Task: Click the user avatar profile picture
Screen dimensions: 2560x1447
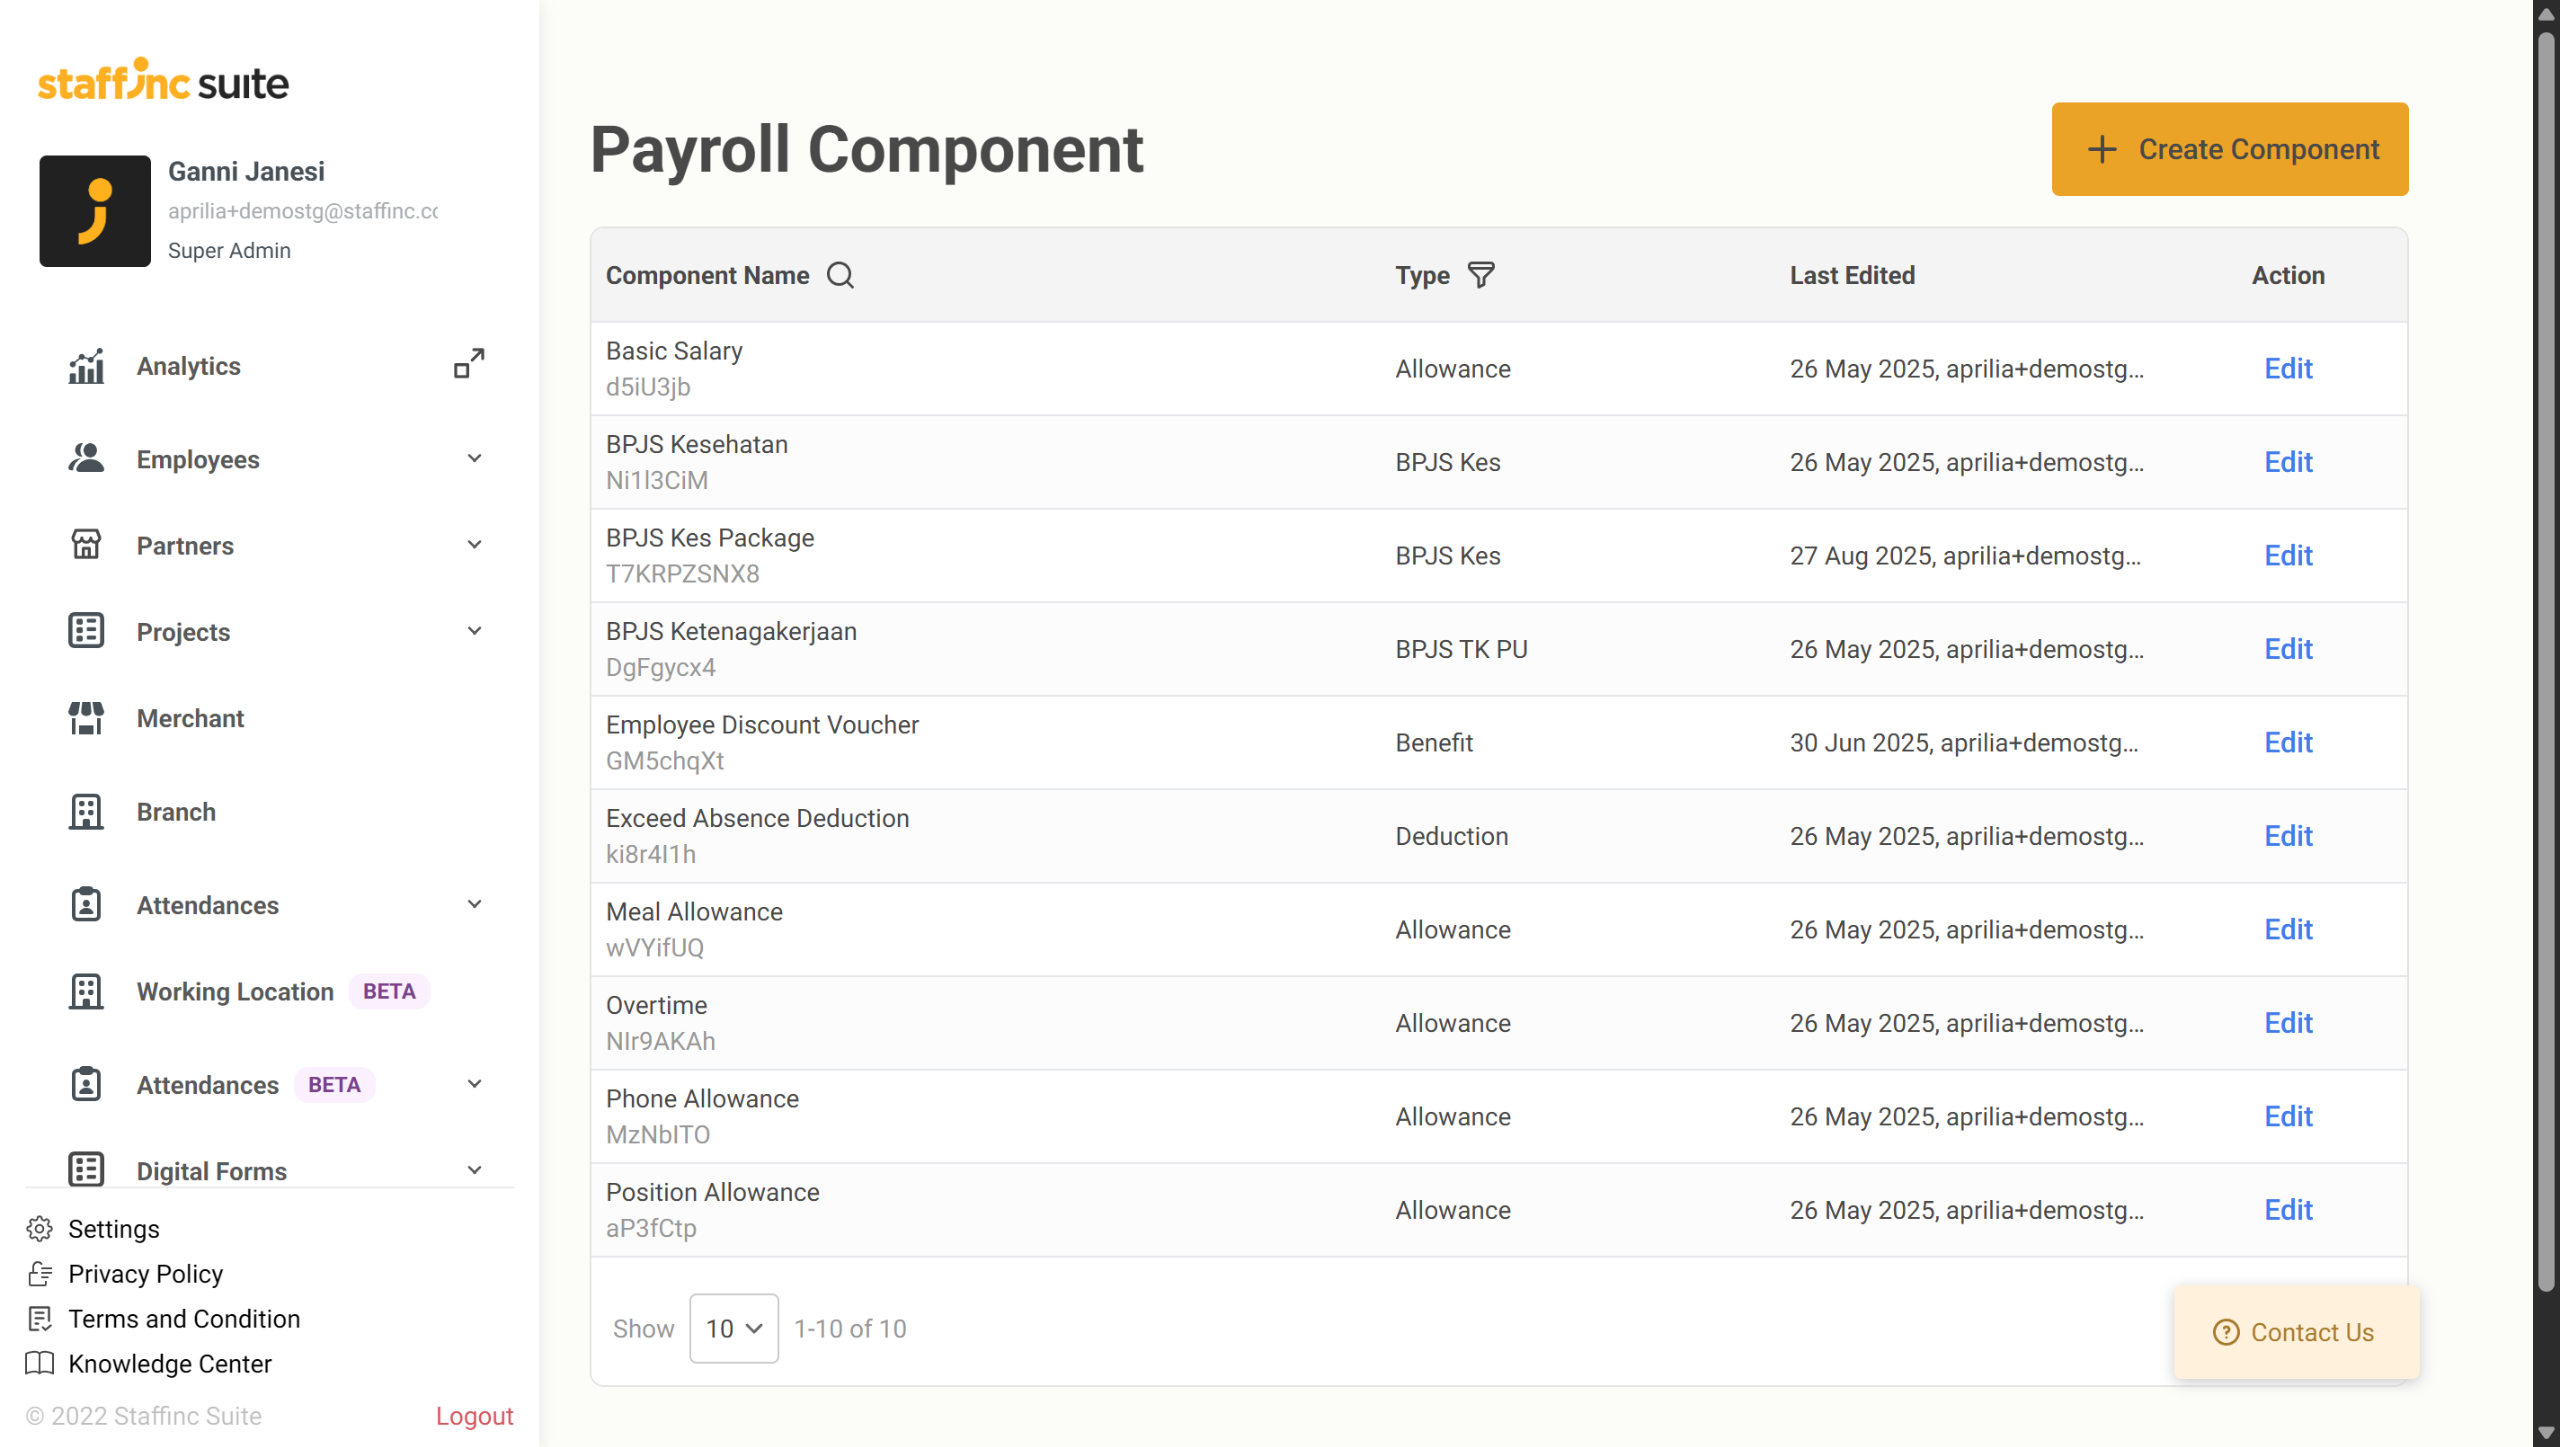Action: point(95,211)
